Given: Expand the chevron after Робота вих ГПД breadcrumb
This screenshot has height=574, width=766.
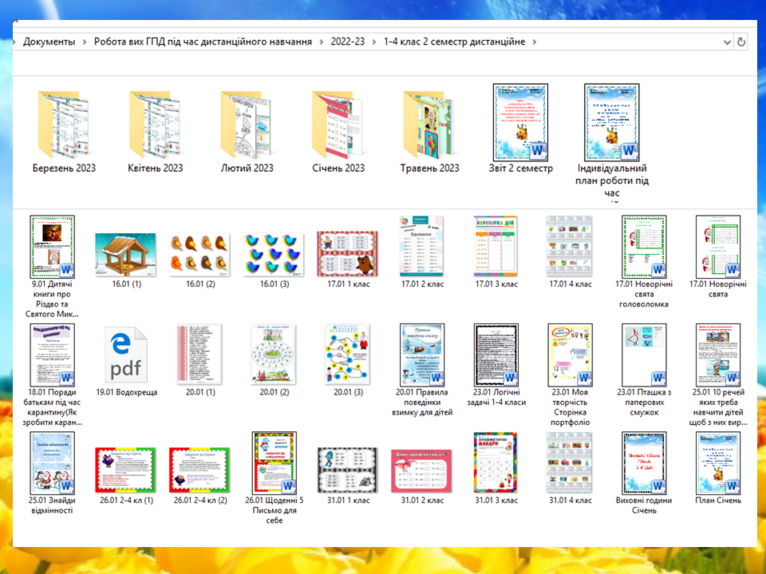Looking at the screenshot, I should point(321,42).
